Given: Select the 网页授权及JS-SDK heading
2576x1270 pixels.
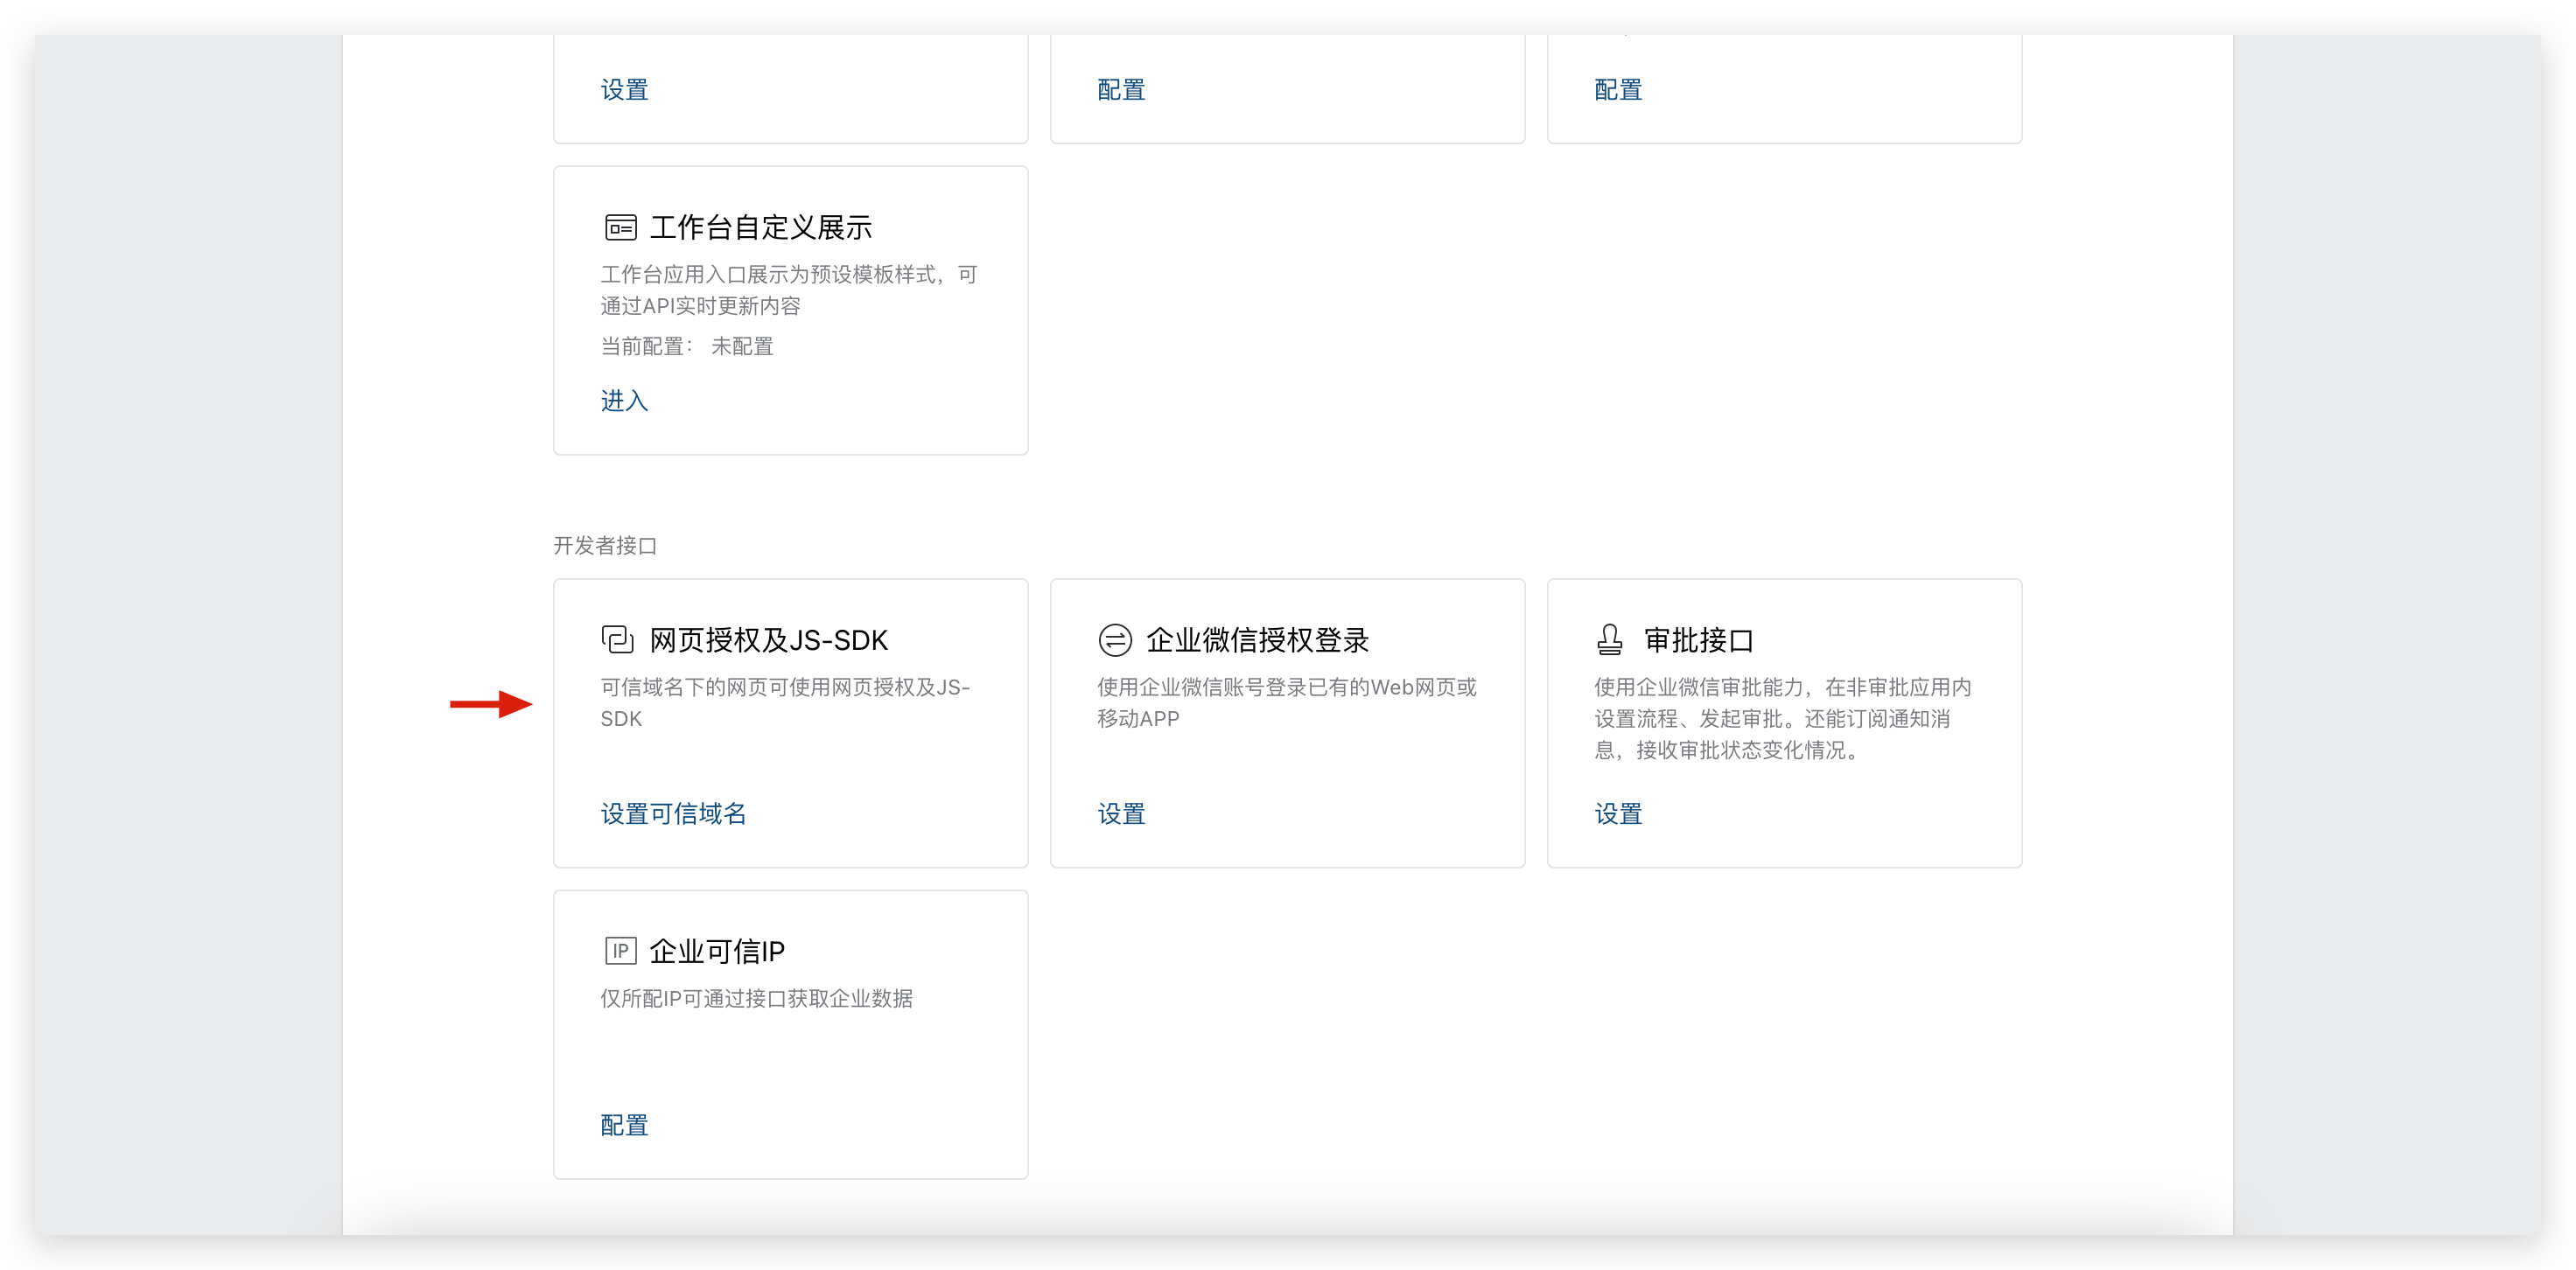Looking at the screenshot, I should [x=768, y=640].
